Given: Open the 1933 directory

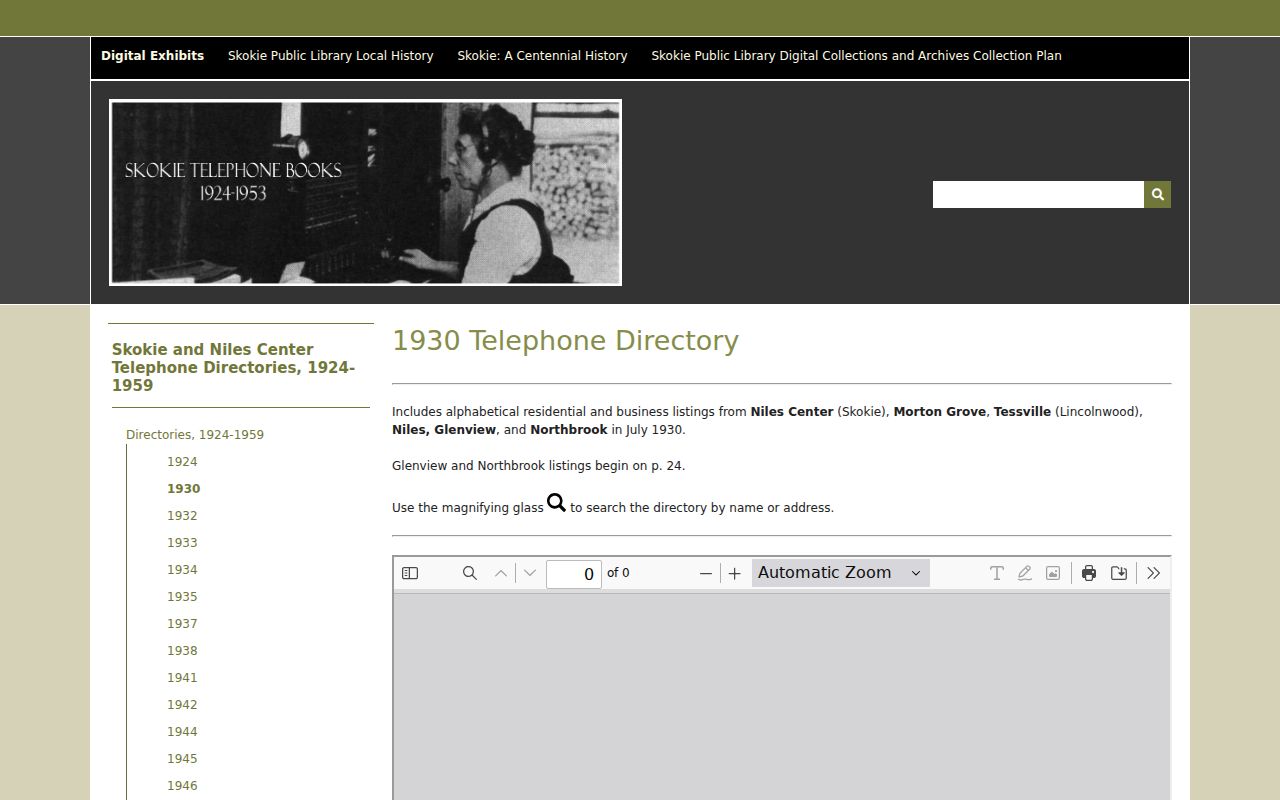Looking at the screenshot, I should pos(182,543).
